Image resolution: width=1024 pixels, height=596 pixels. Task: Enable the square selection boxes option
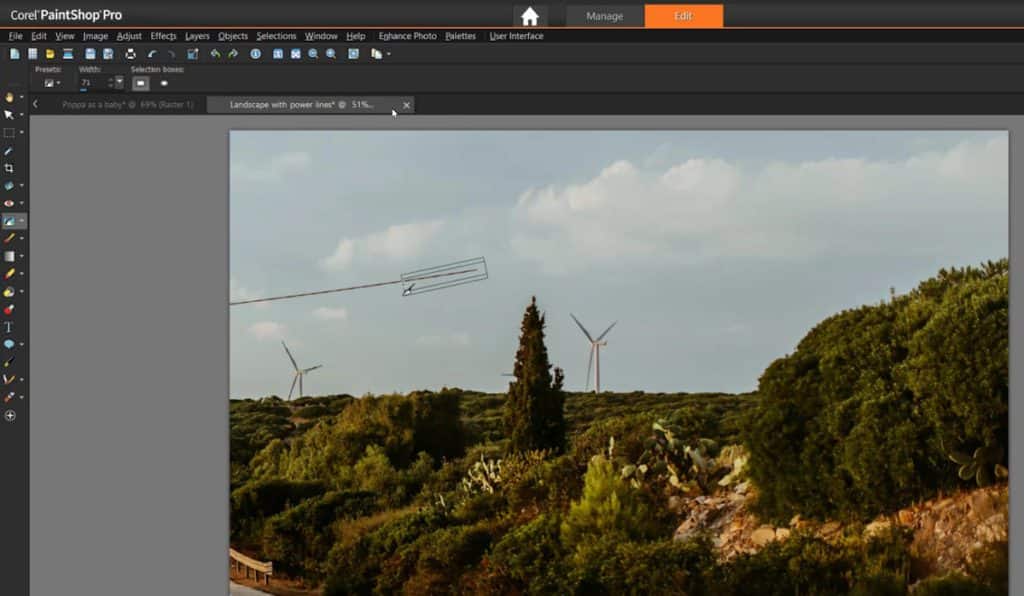[140, 82]
